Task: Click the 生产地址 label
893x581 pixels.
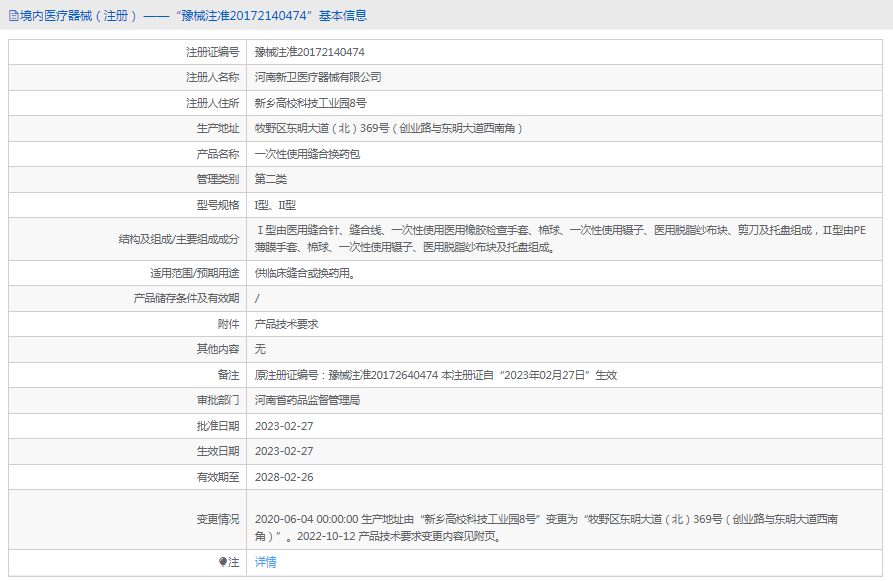Action: point(218,128)
